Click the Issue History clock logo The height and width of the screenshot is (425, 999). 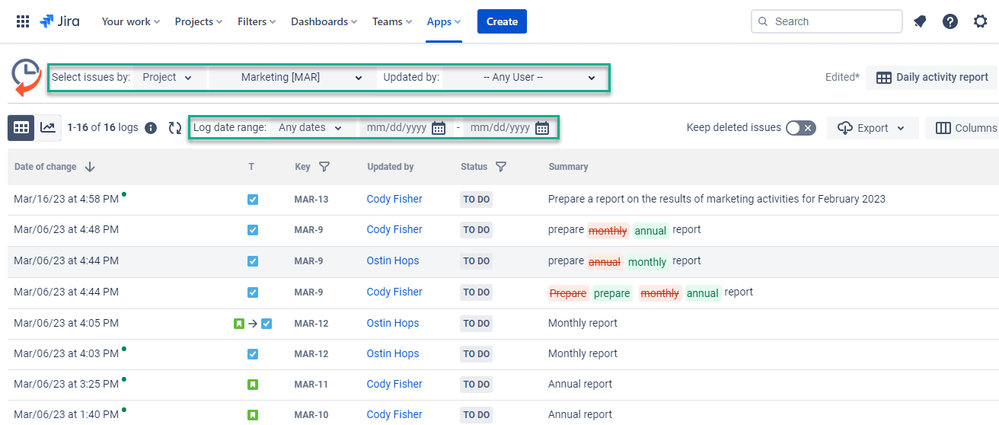point(26,78)
